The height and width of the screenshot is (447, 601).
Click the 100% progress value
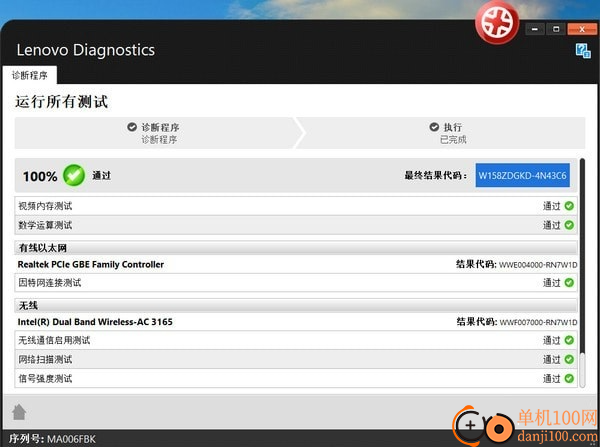40,176
